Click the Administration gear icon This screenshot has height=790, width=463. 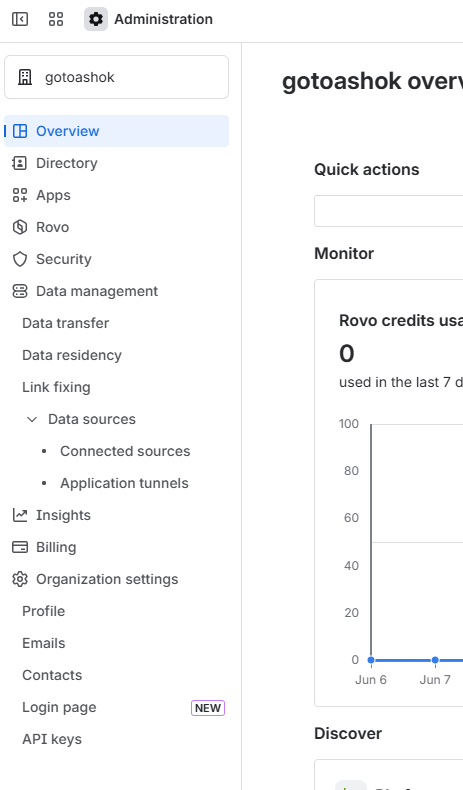(96, 19)
